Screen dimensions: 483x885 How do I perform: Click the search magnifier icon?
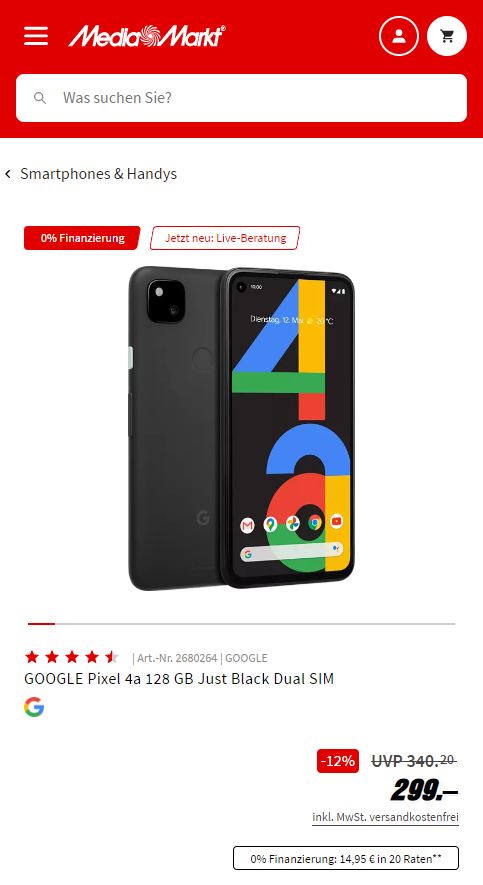(x=39, y=98)
